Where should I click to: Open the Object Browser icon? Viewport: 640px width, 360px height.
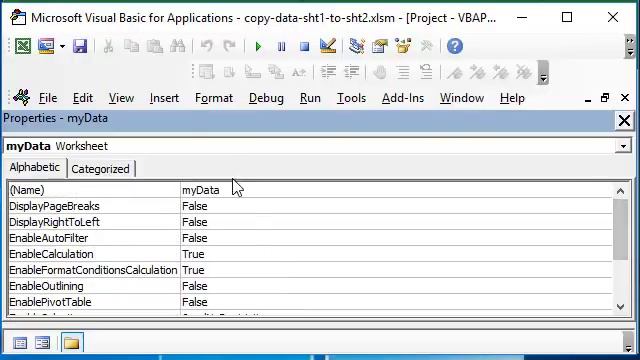(x=403, y=46)
